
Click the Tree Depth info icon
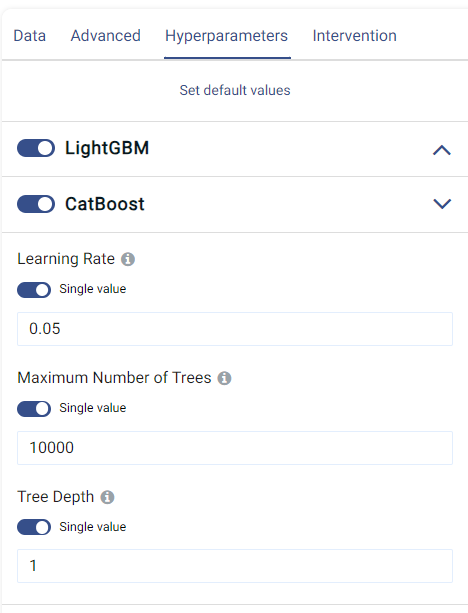point(108,497)
